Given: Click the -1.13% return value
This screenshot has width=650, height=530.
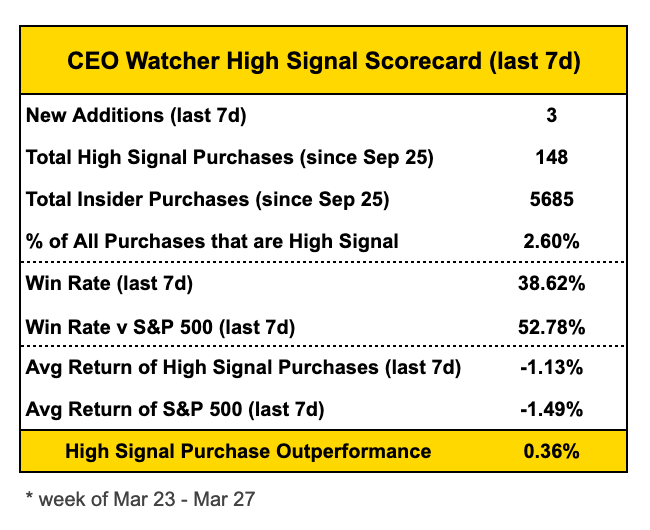Looking at the screenshot, I should pos(551,368).
